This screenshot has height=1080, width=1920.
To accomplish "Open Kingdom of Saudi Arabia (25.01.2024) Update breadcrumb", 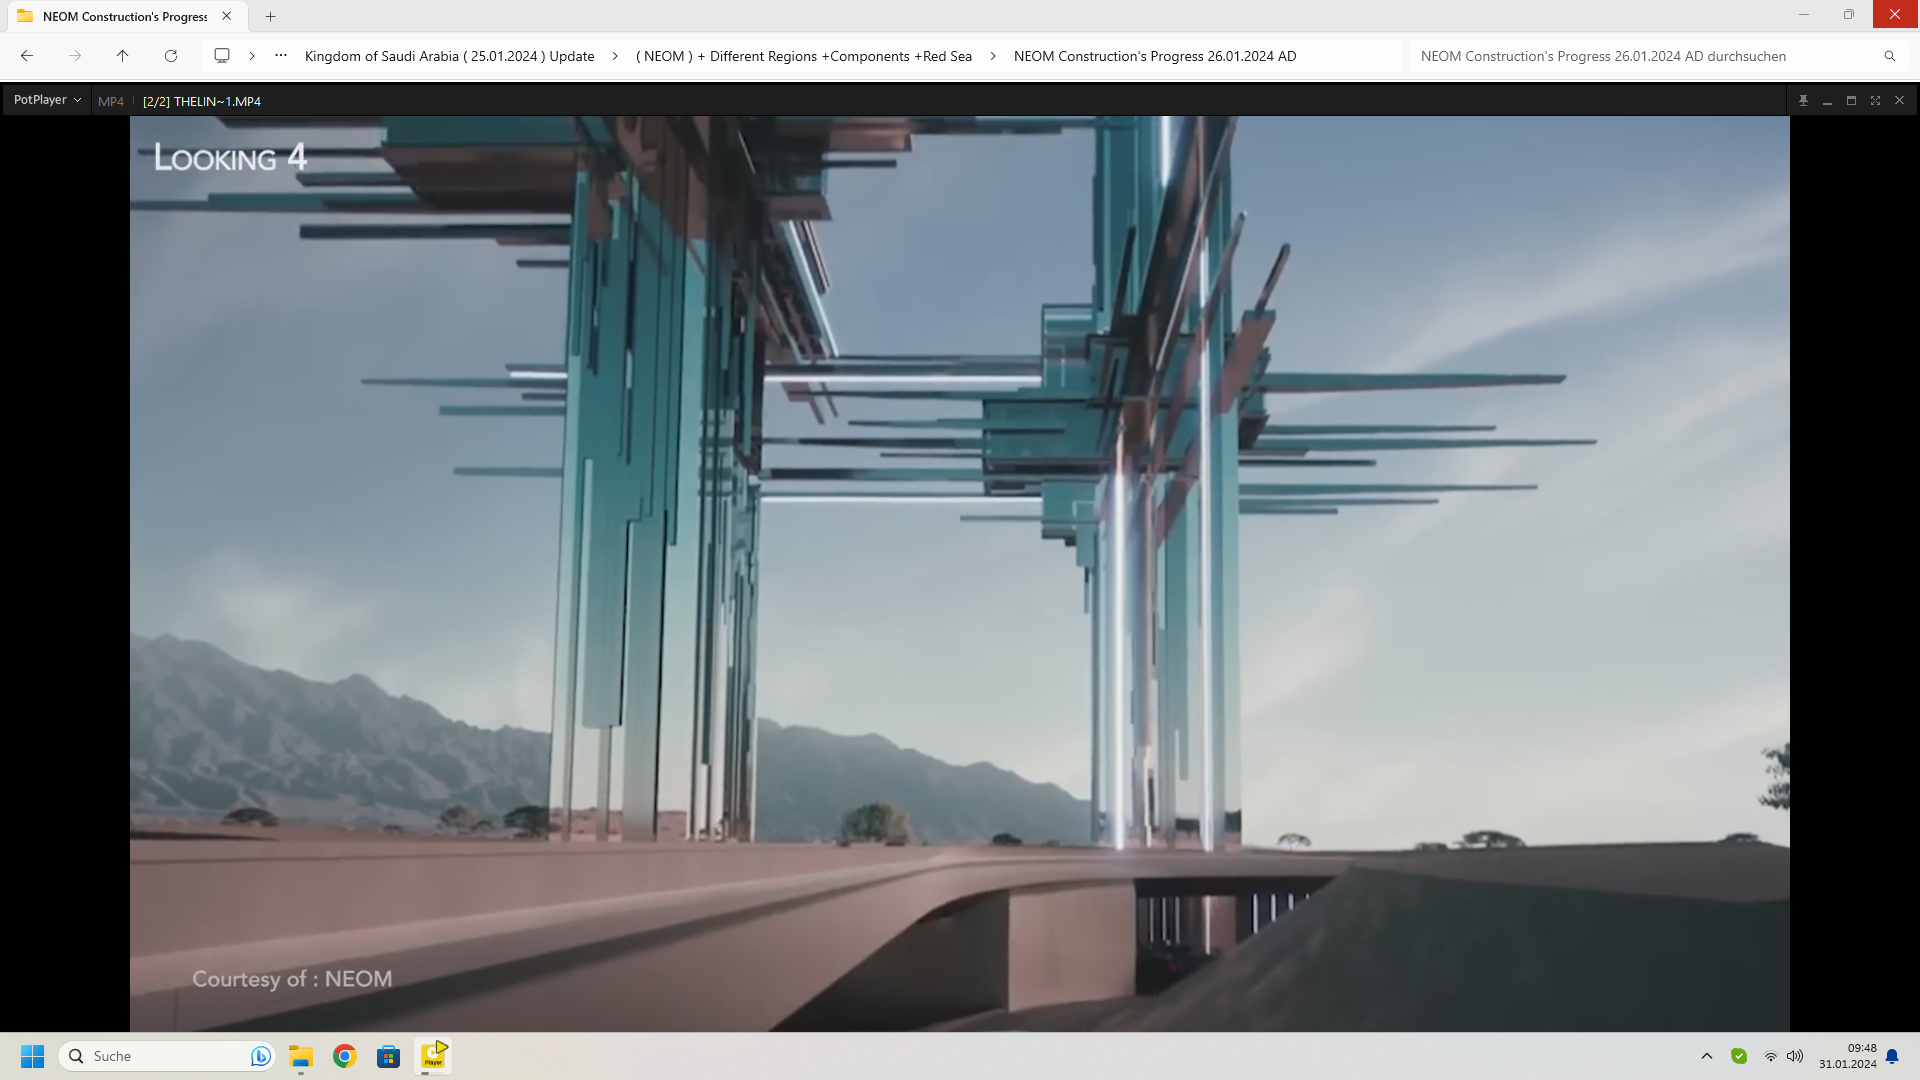I will pyautogui.click(x=449, y=56).
